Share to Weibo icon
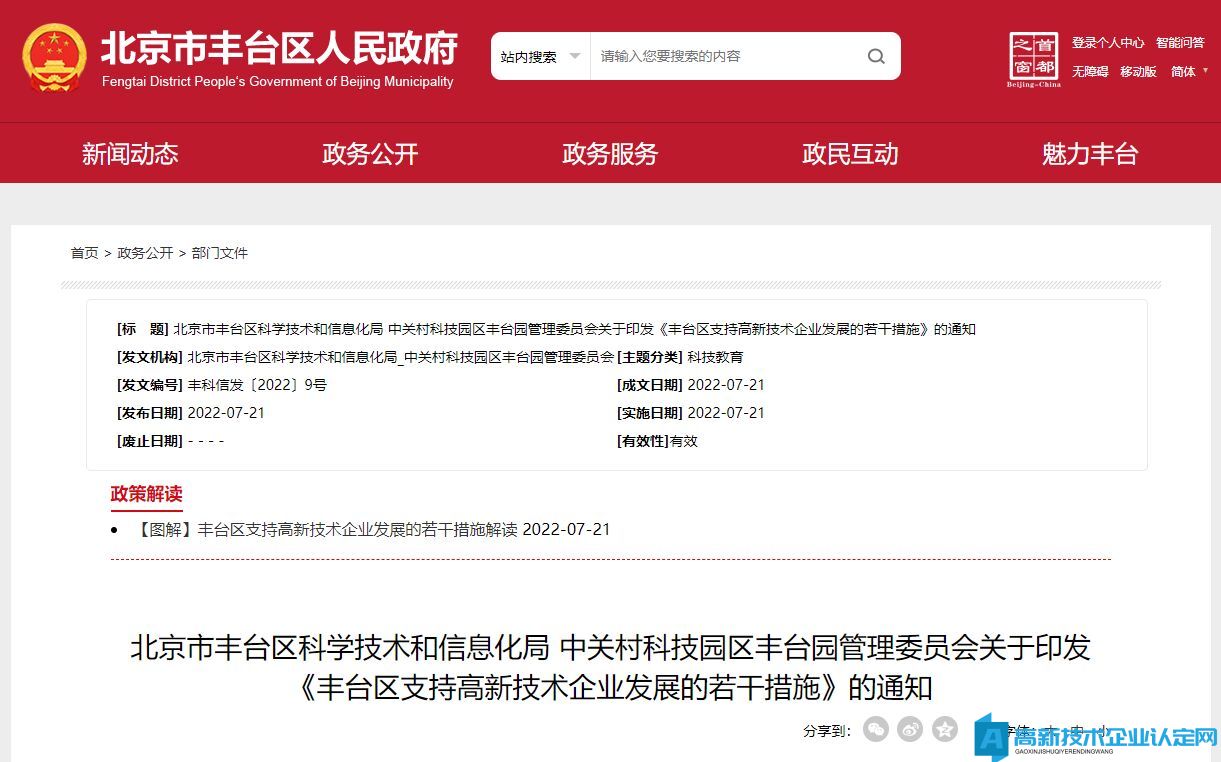 [910, 729]
